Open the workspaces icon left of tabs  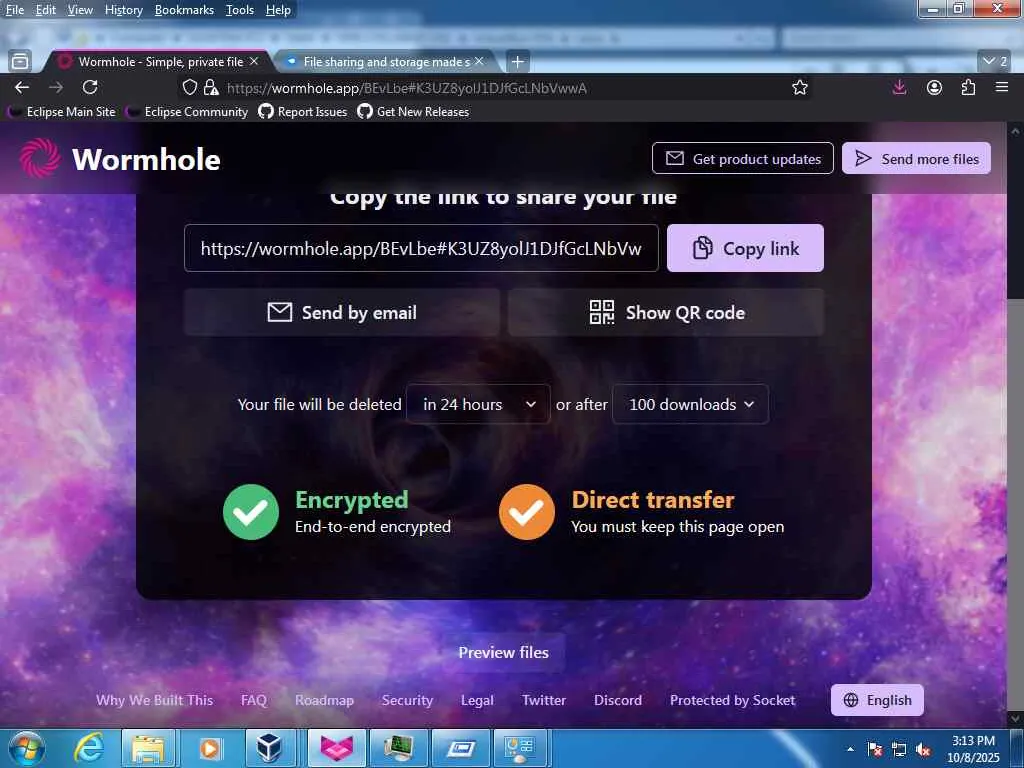click(x=20, y=61)
